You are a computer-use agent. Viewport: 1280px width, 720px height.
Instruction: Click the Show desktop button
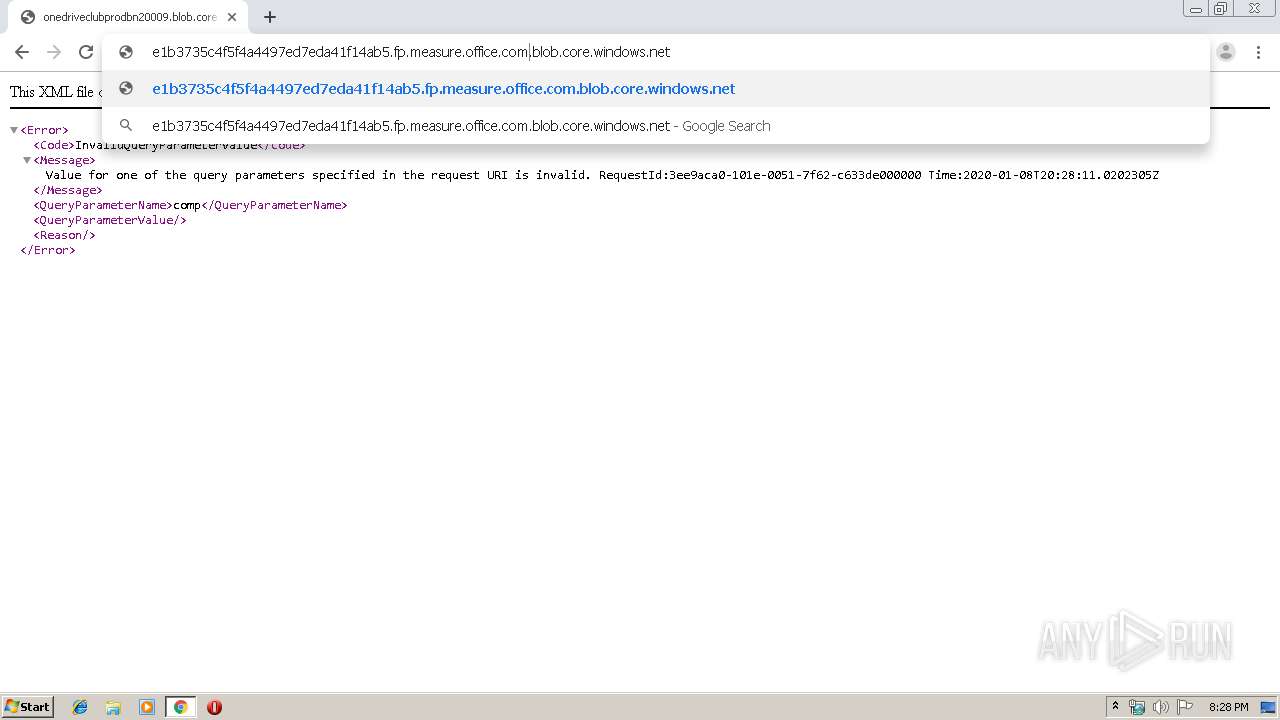pyautogui.click(x=1268, y=707)
